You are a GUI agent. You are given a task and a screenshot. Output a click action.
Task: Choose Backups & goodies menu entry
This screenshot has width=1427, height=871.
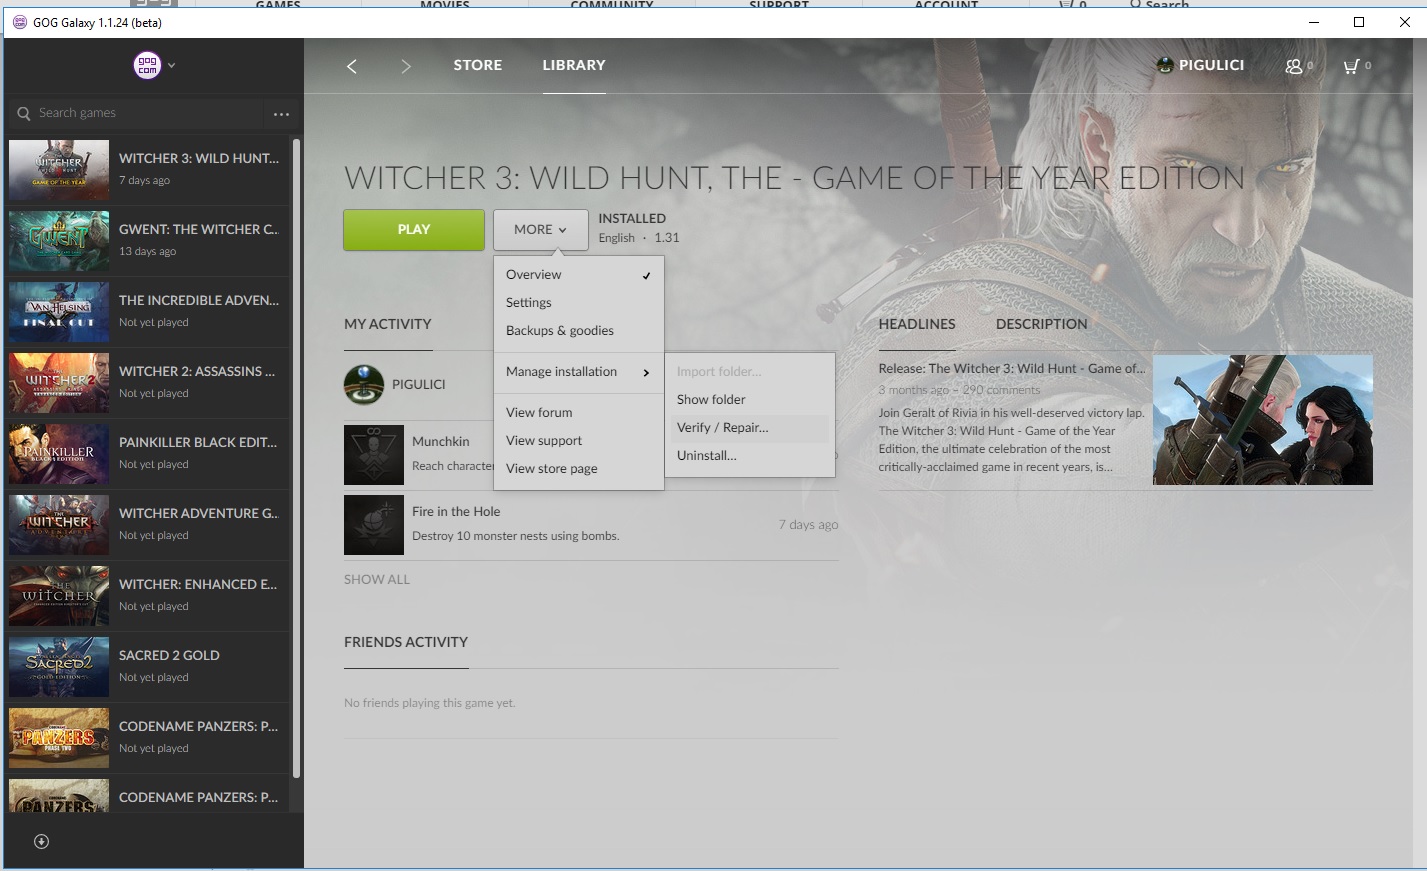(578, 330)
